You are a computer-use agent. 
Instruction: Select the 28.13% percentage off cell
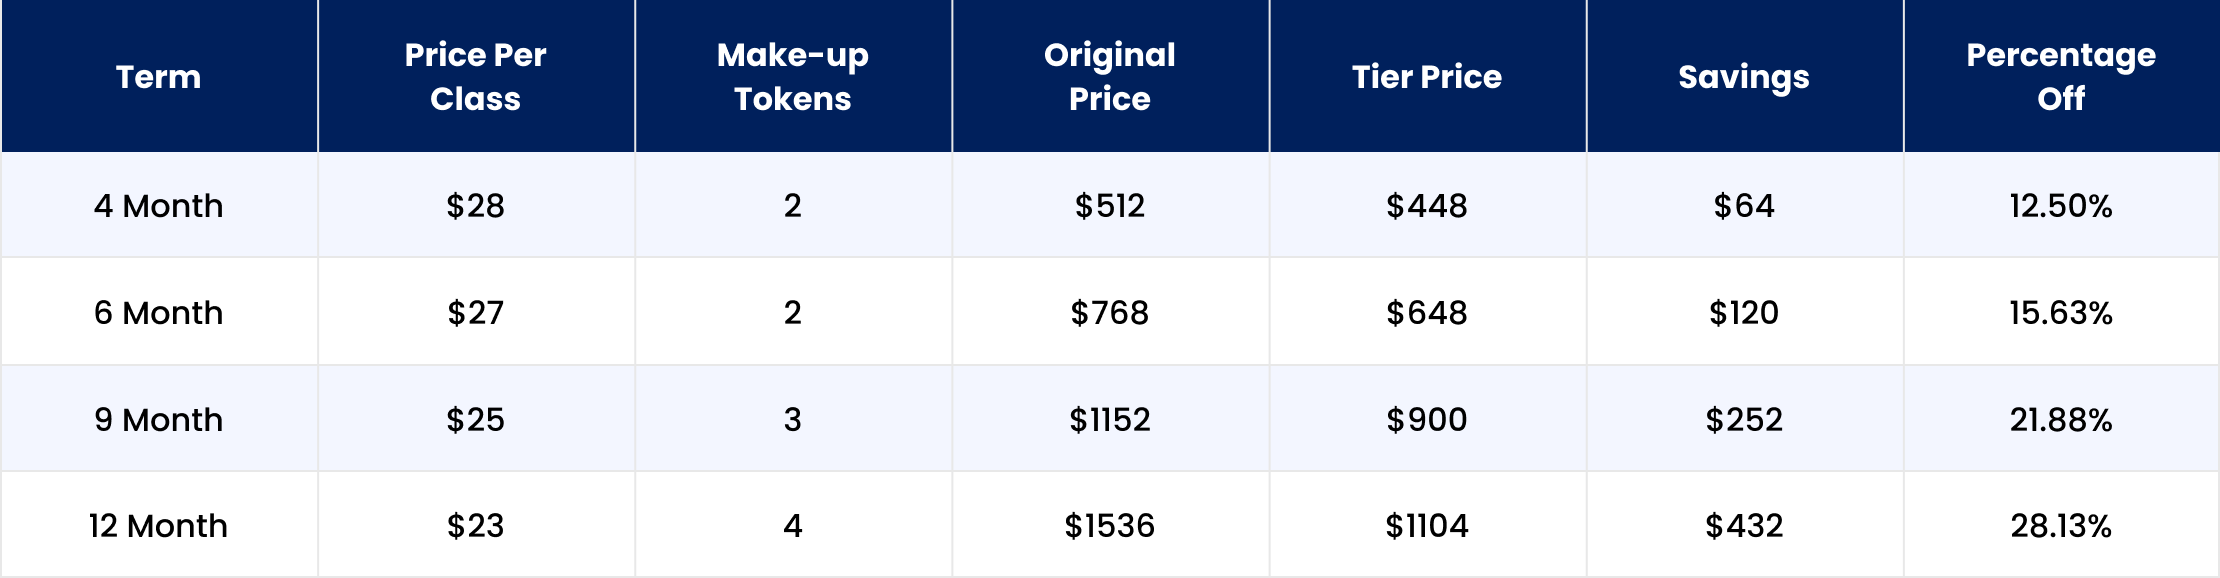(2061, 525)
